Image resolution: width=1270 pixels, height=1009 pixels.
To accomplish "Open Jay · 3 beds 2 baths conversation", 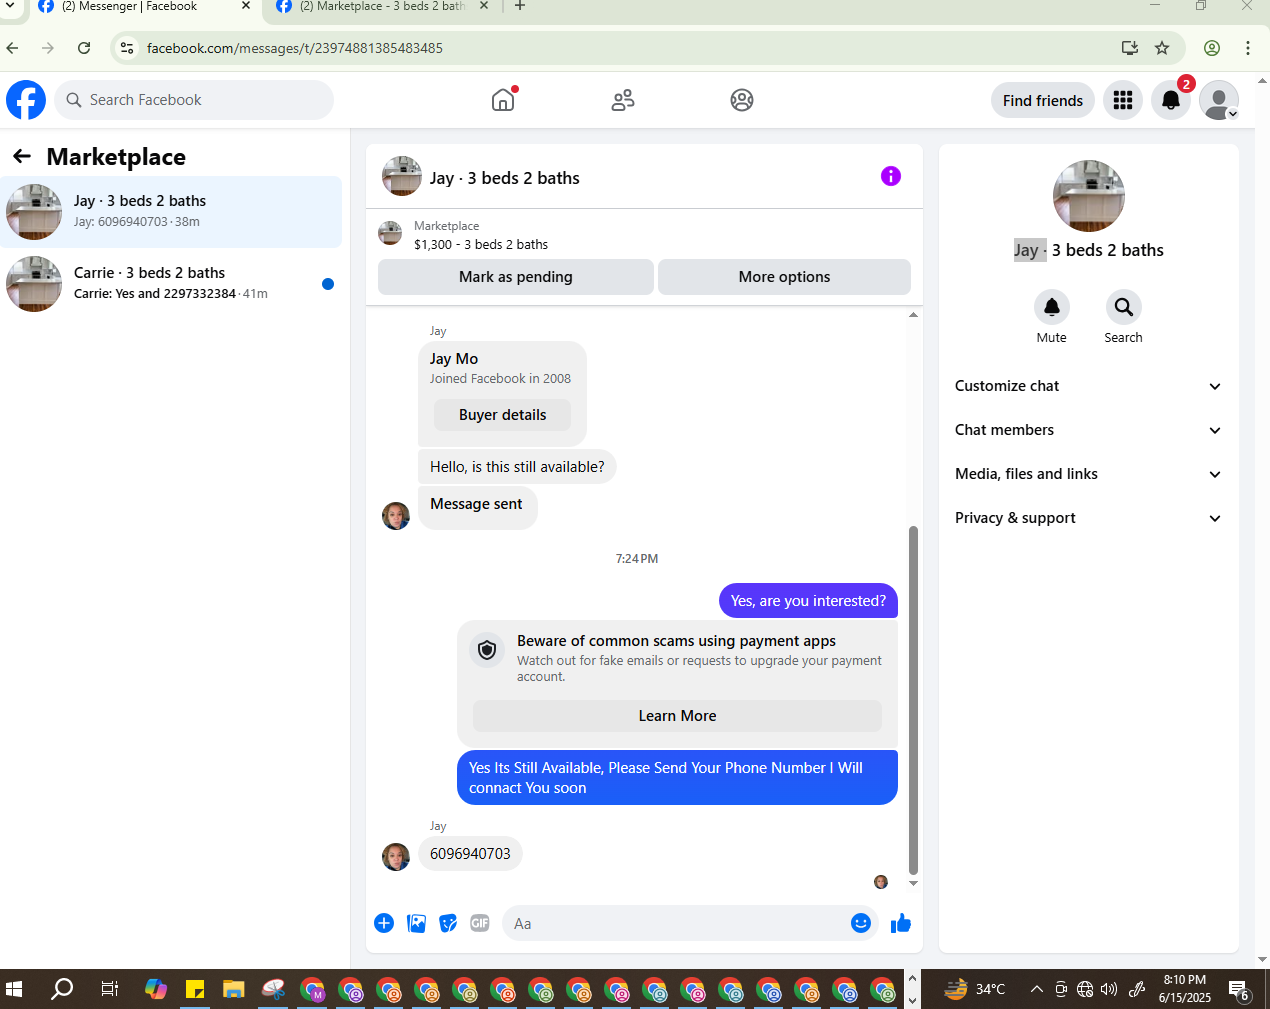I will pyautogui.click(x=171, y=212).
